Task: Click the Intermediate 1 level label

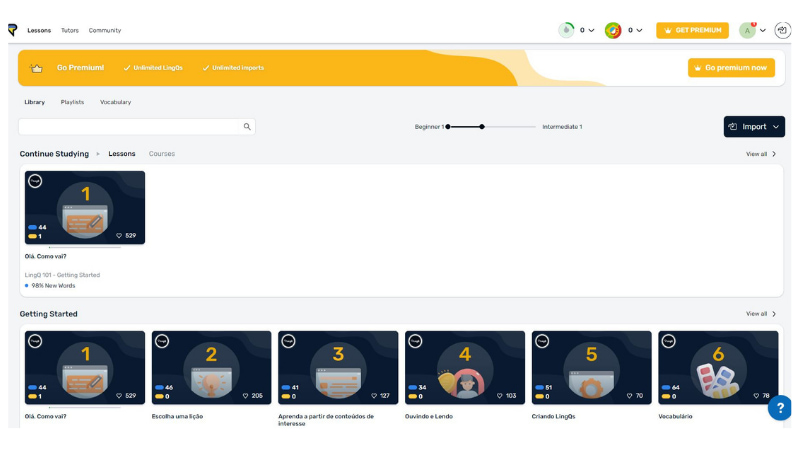Action: pyautogui.click(x=562, y=127)
